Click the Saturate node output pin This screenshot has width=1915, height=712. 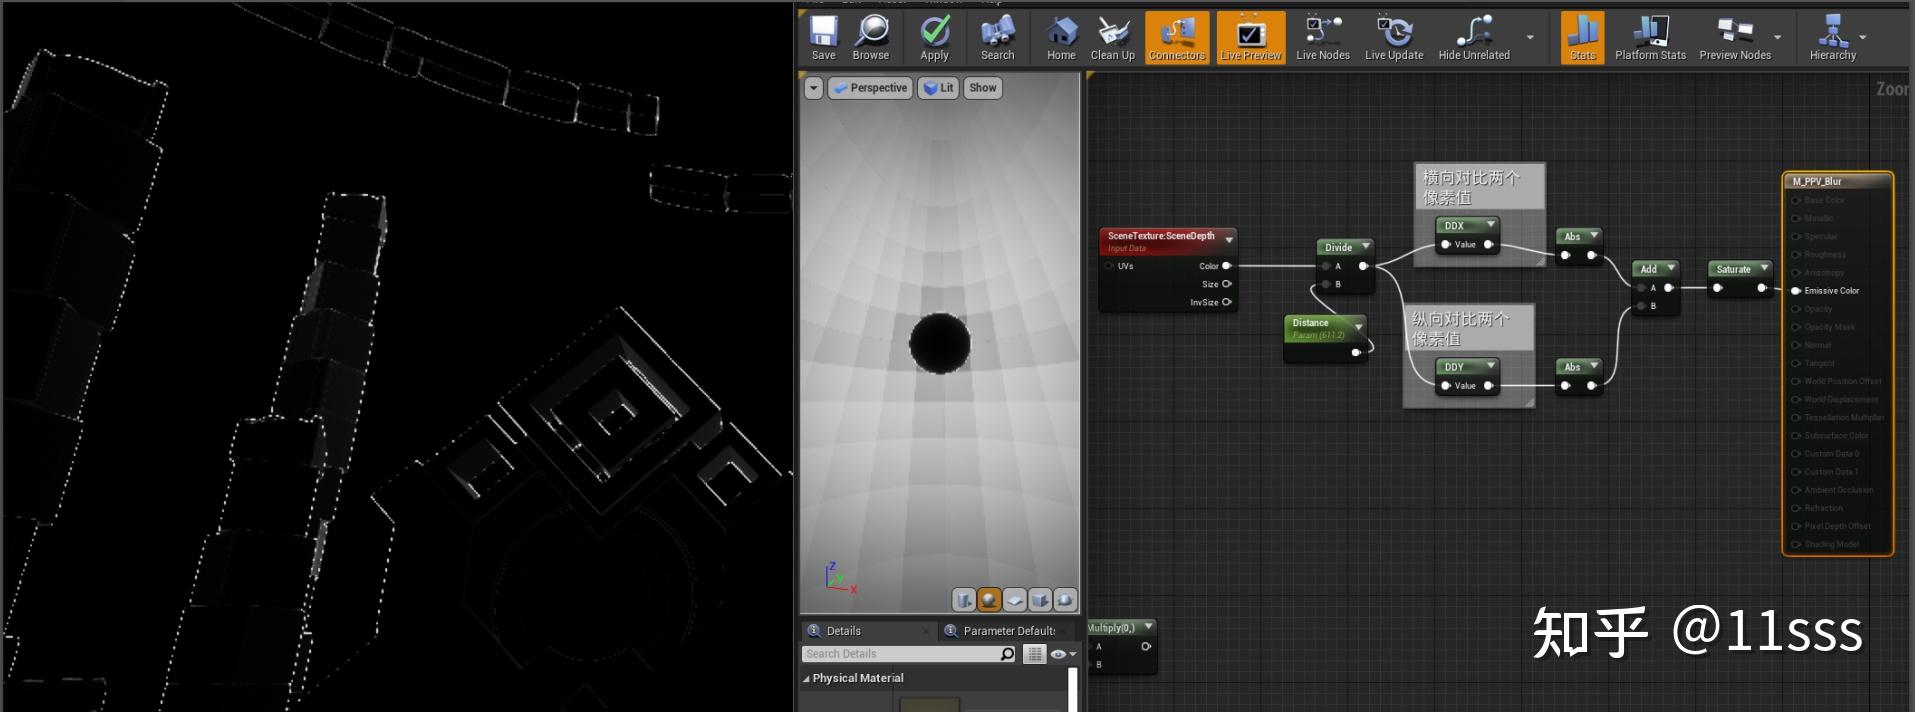coord(1763,288)
